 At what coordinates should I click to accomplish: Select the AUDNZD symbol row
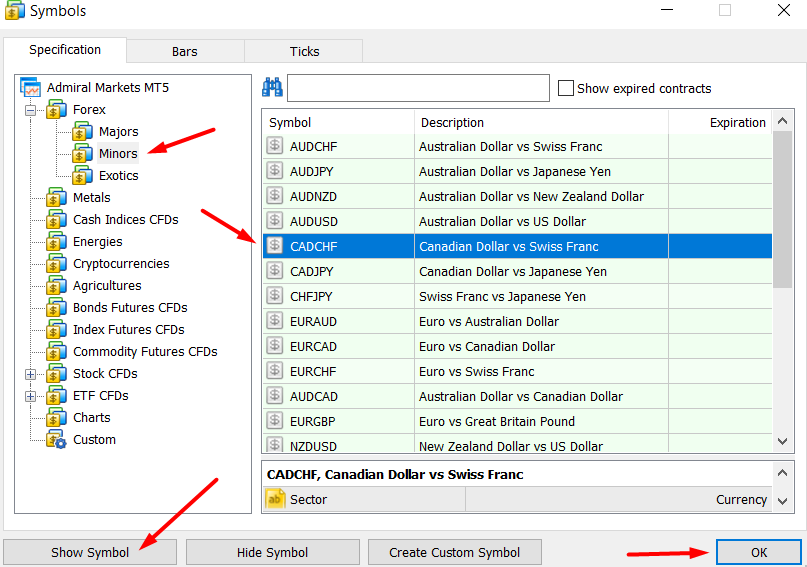click(517, 196)
